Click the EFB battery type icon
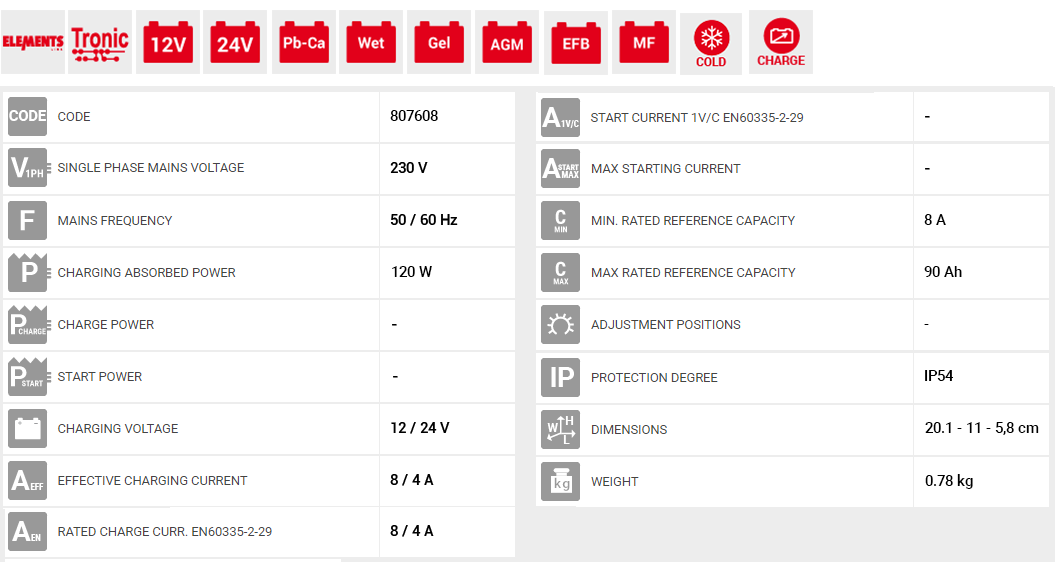This screenshot has height=562, width=1055. [576, 43]
